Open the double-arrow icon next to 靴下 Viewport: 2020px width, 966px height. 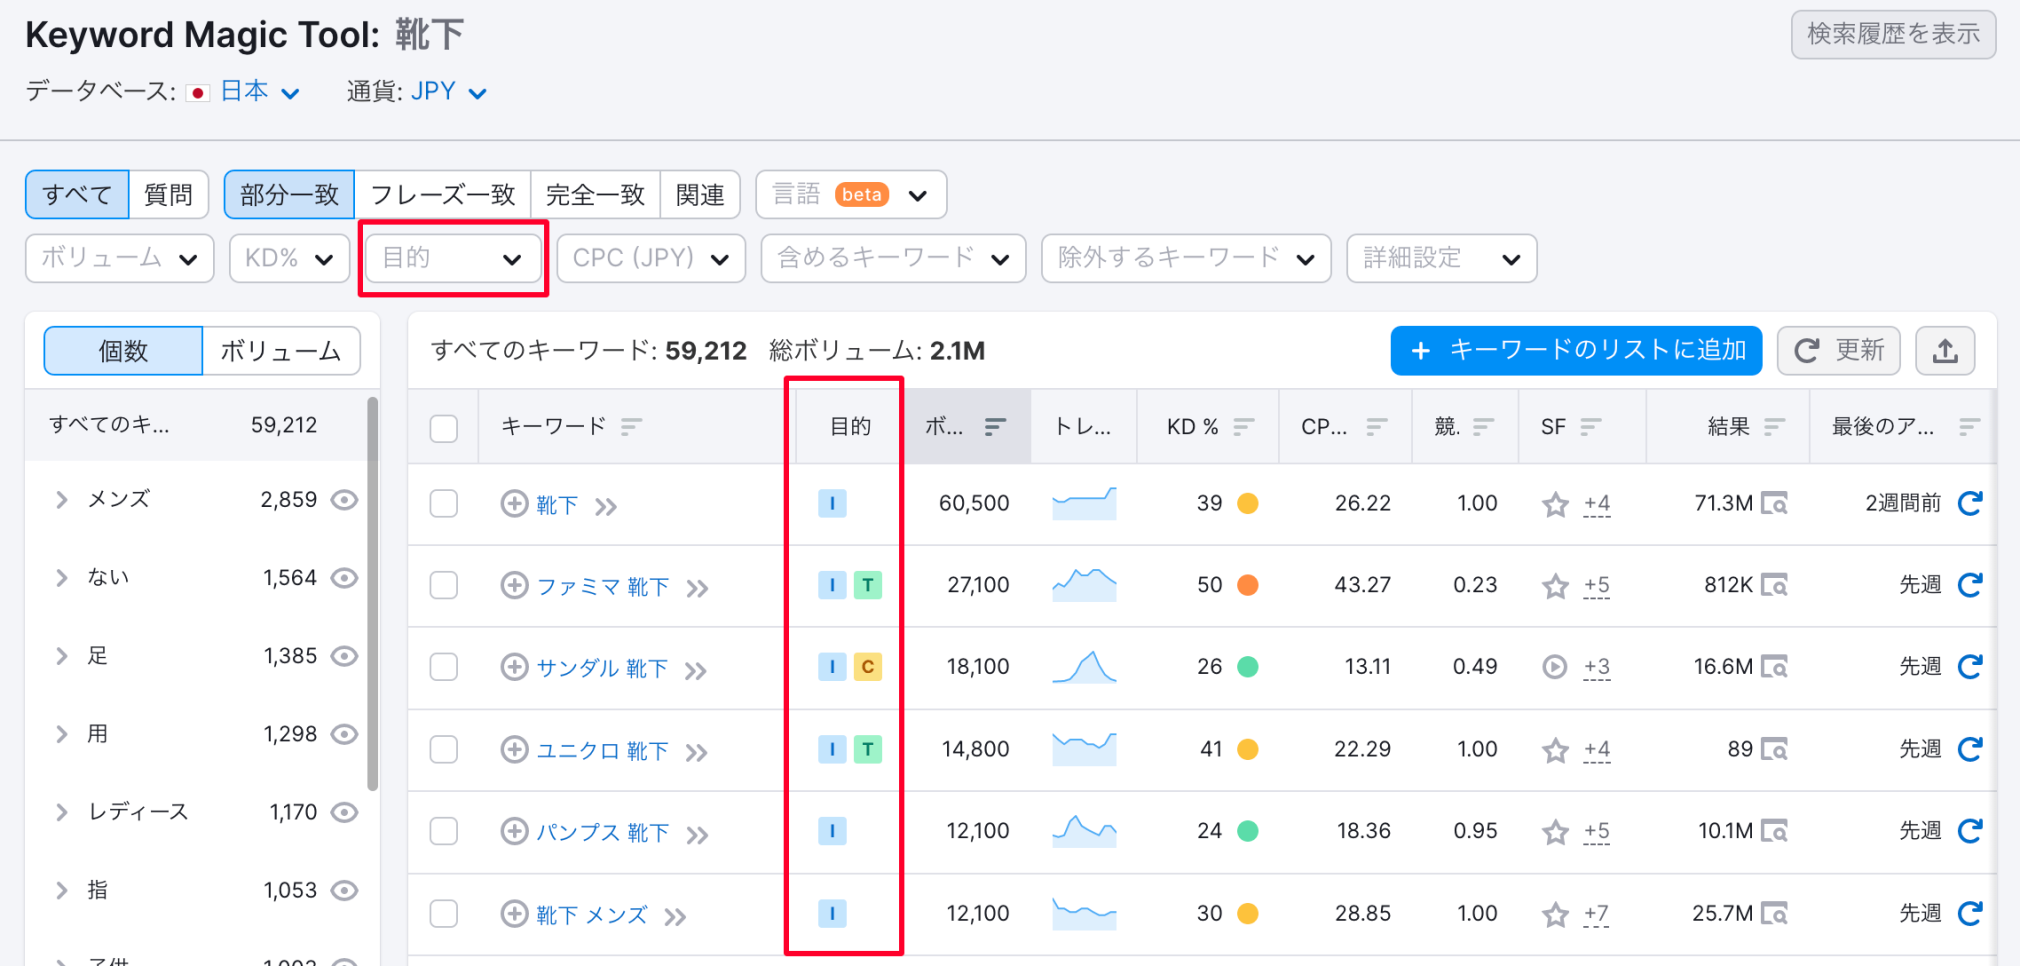606,507
